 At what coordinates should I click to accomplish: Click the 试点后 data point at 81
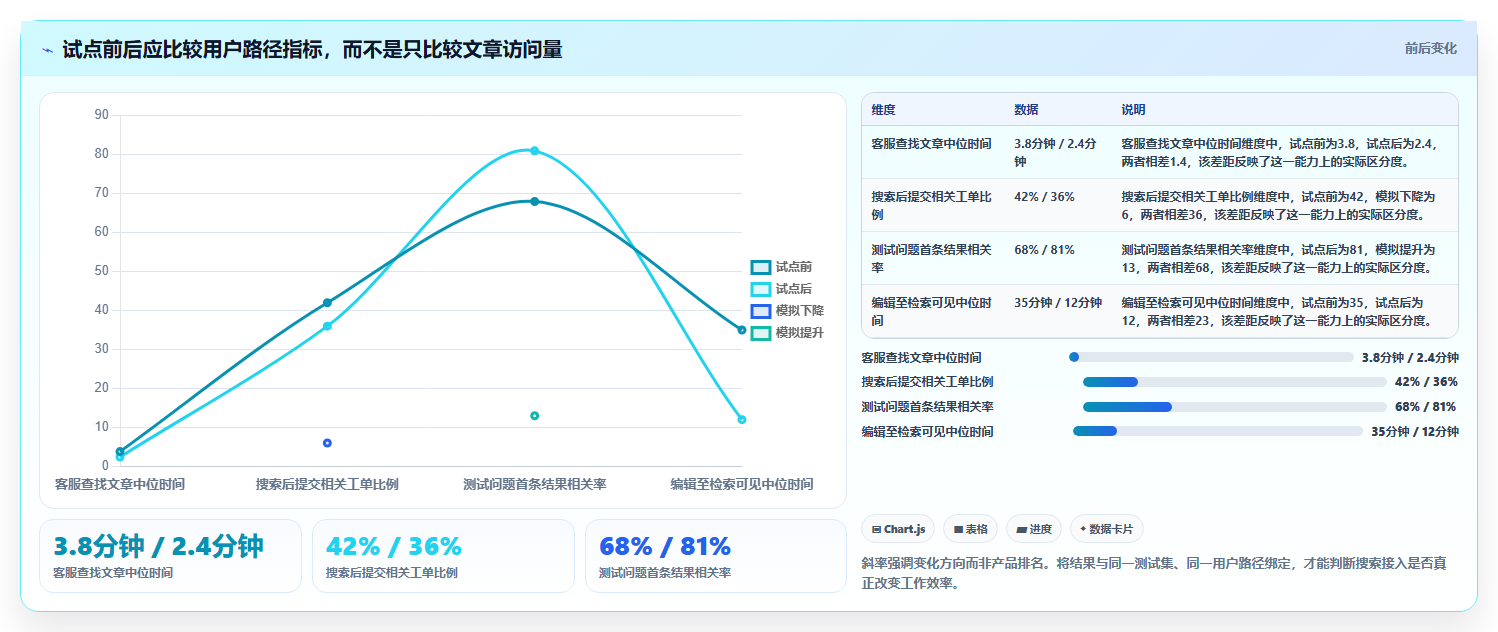point(534,151)
